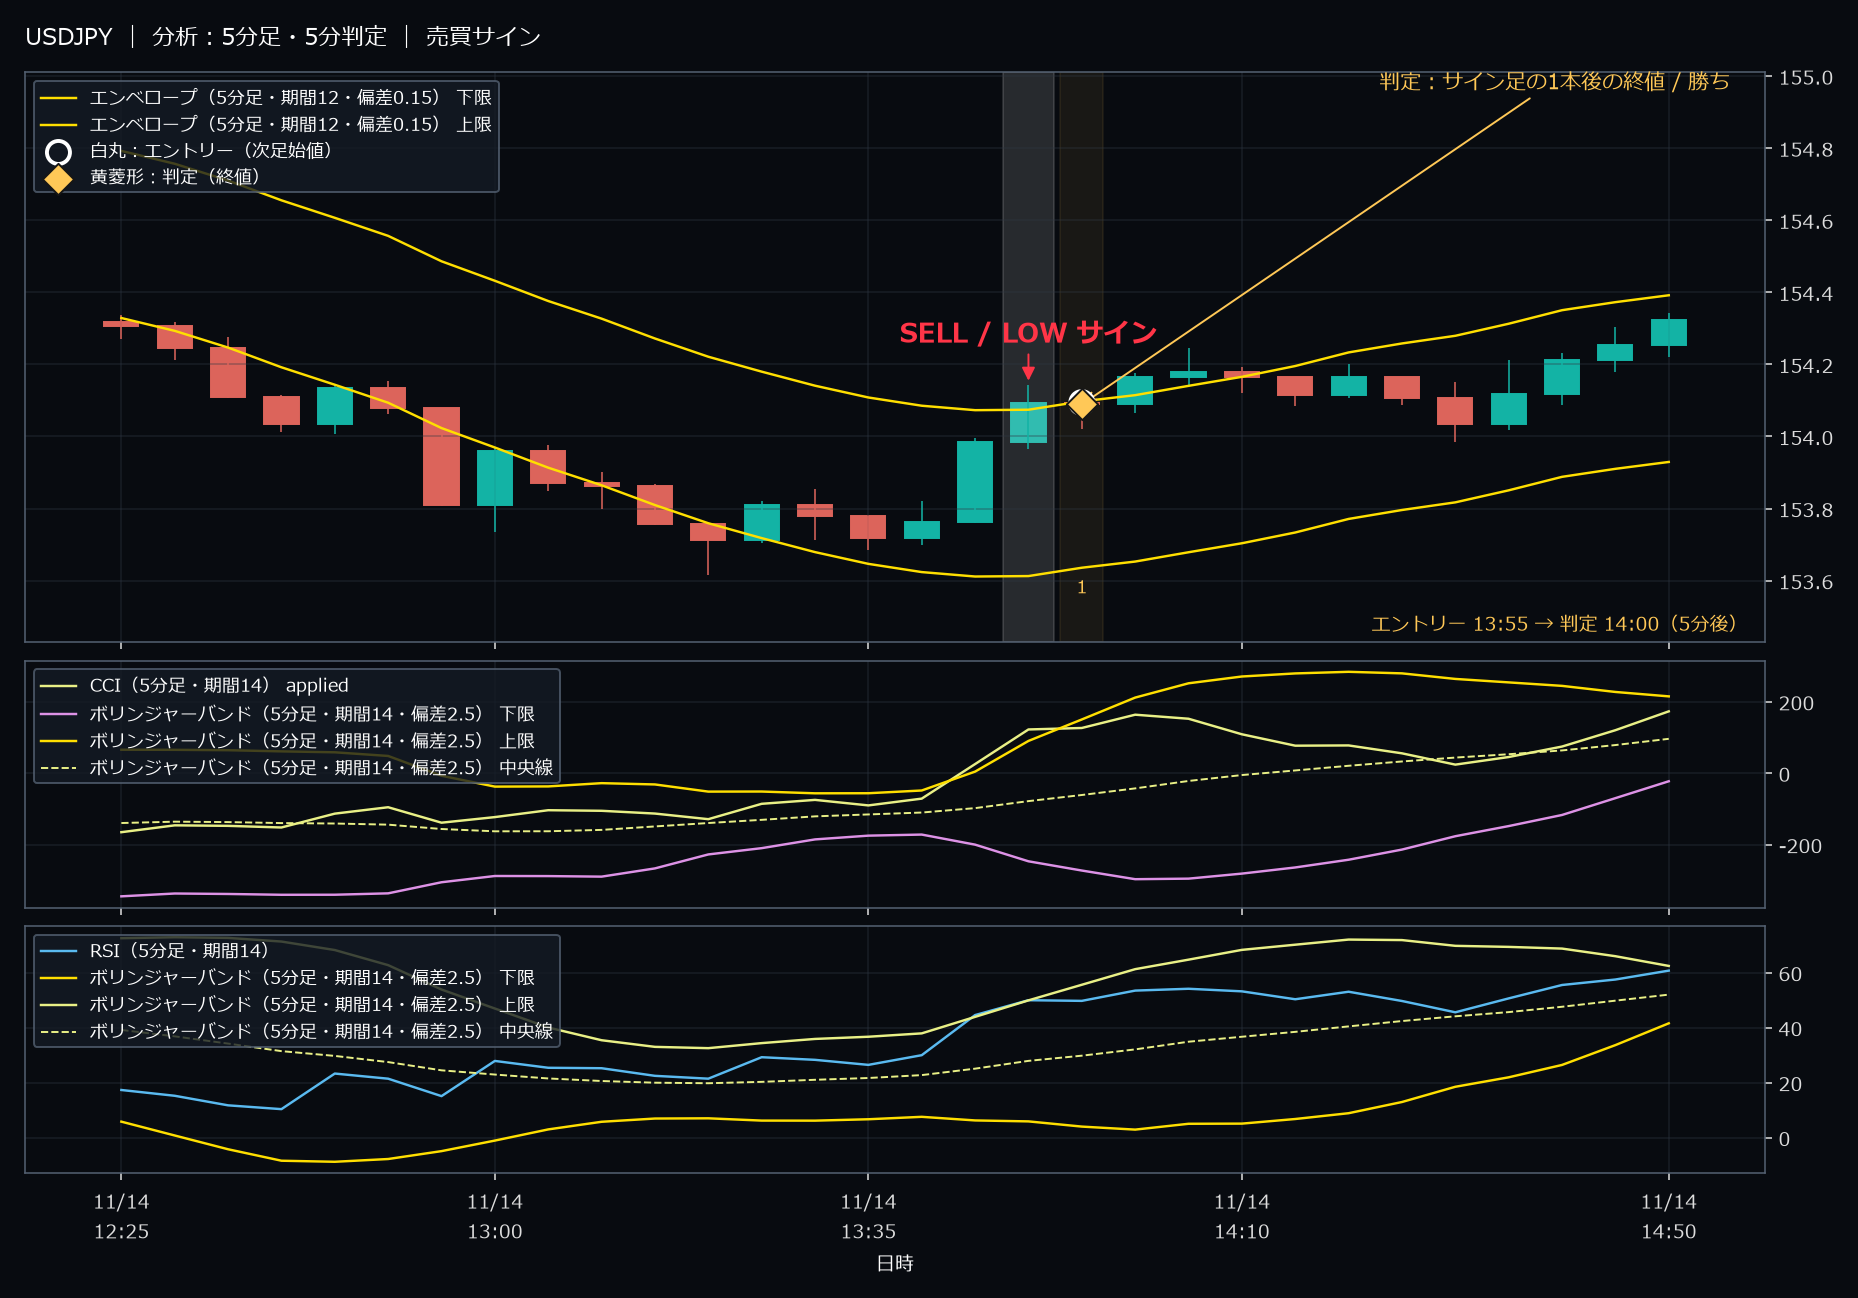Click the CCI axis -200 label
The height and width of the screenshot is (1298, 1858).
pyautogui.click(x=1800, y=846)
